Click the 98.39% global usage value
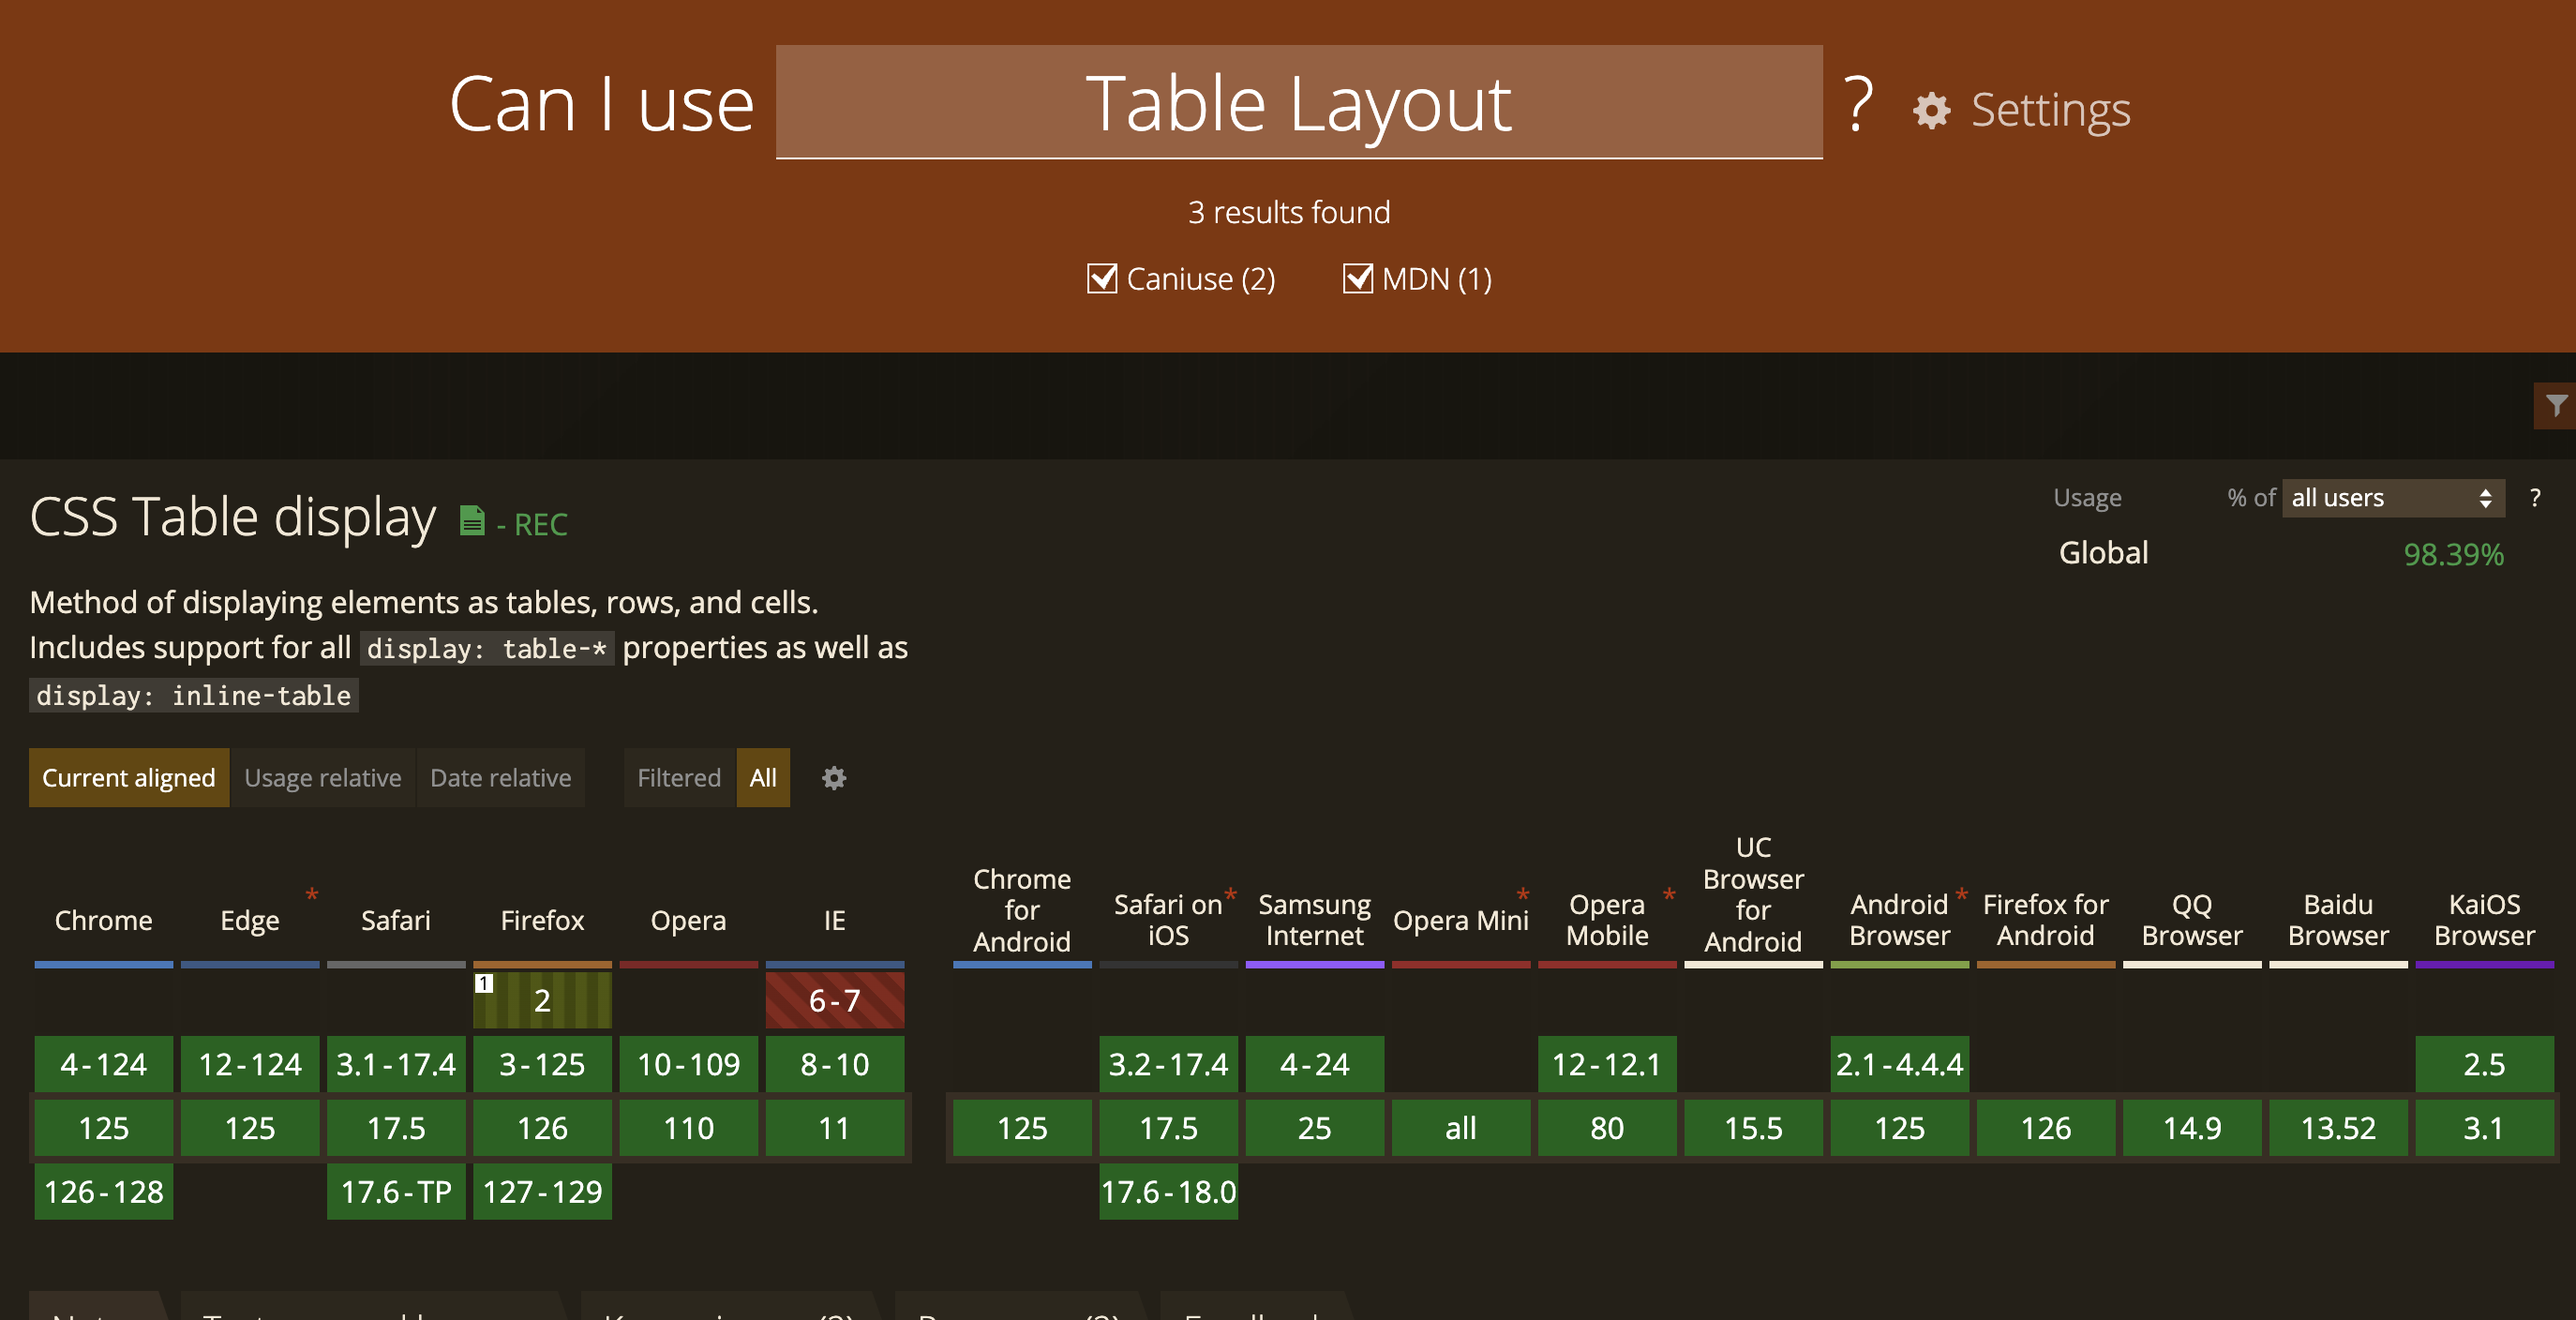This screenshot has width=2576, height=1320. [2453, 554]
